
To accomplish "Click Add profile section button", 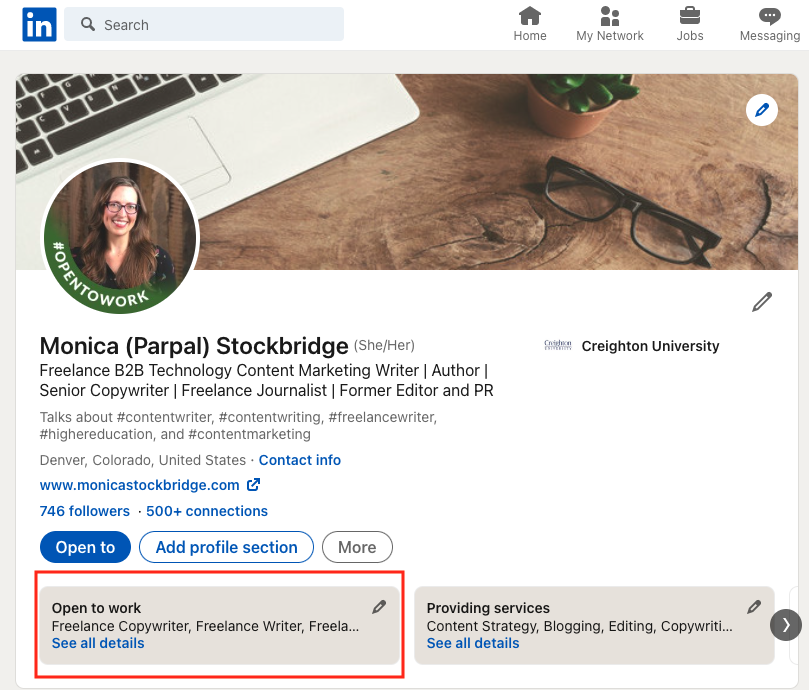I will point(226,547).
